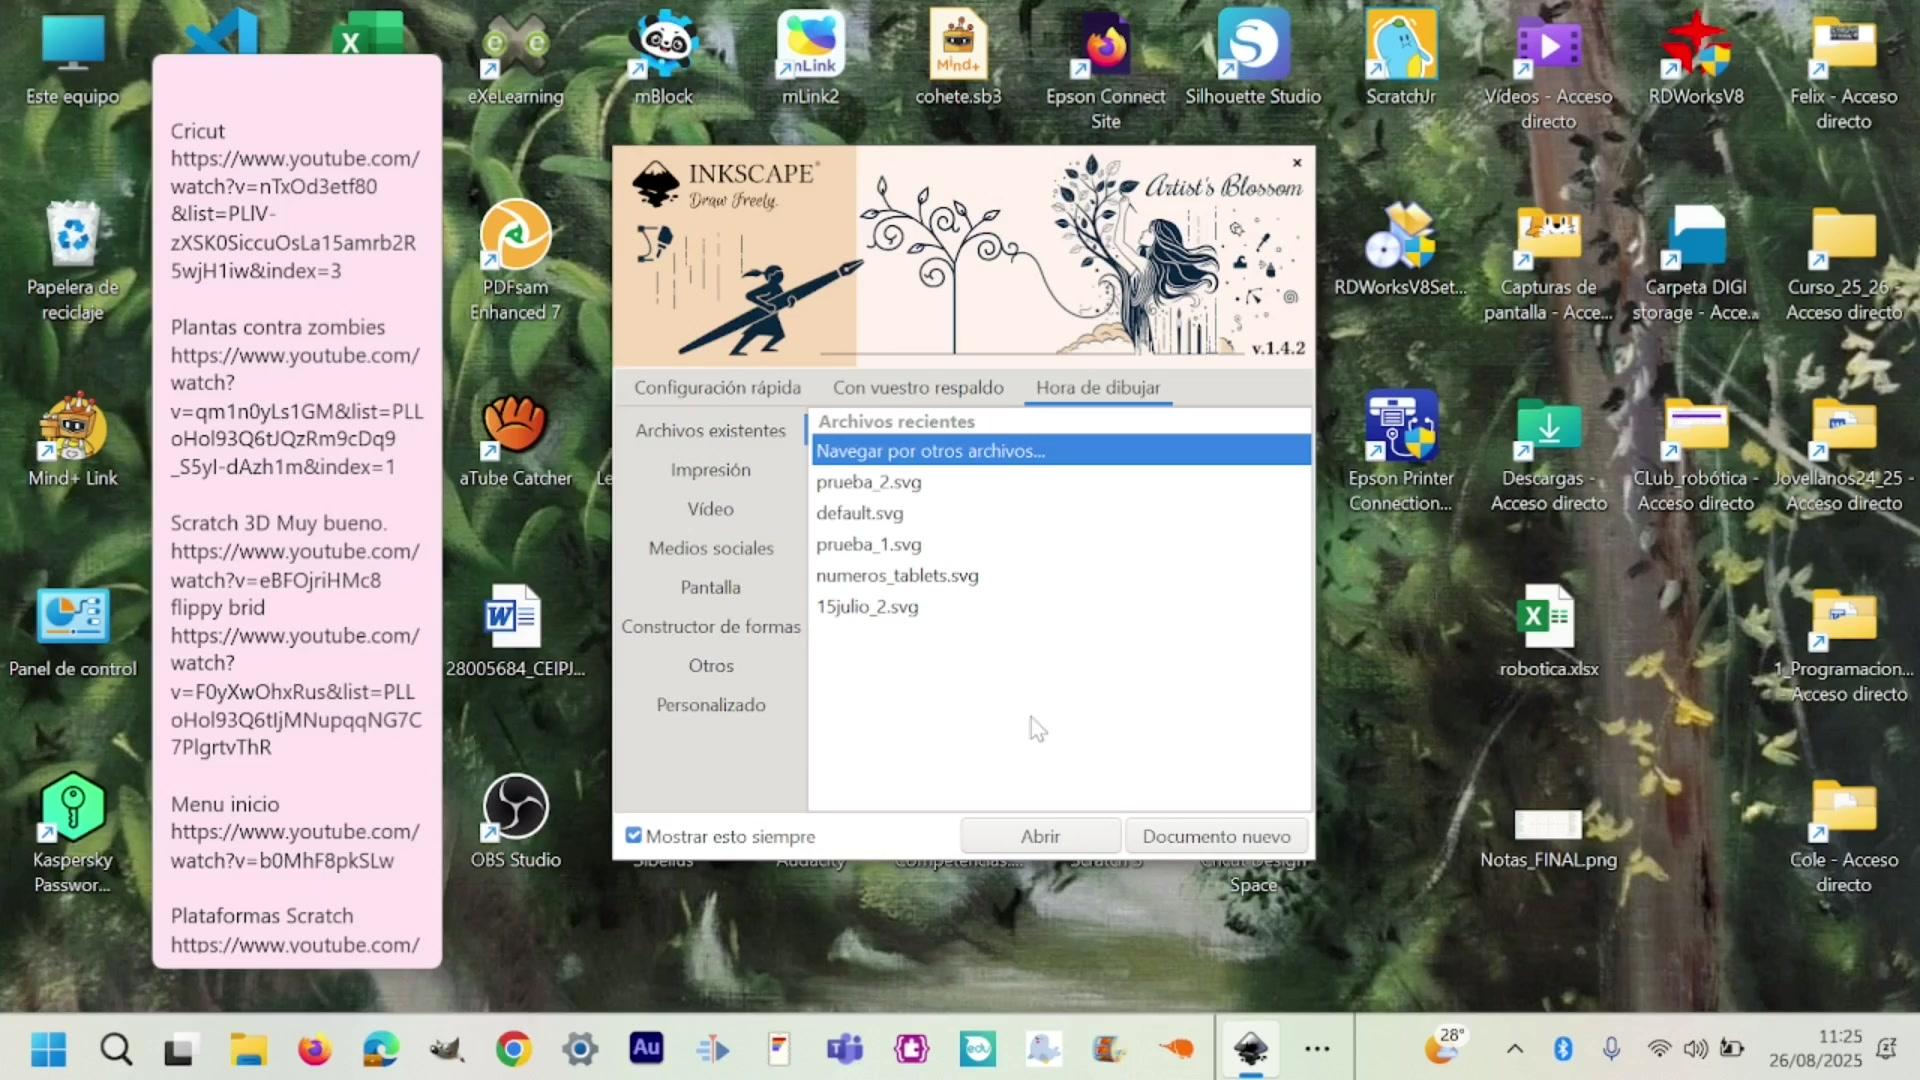1920x1080 pixels.
Task: Choose the Vídeo template category
Action: pyautogui.click(x=711, y=509)
